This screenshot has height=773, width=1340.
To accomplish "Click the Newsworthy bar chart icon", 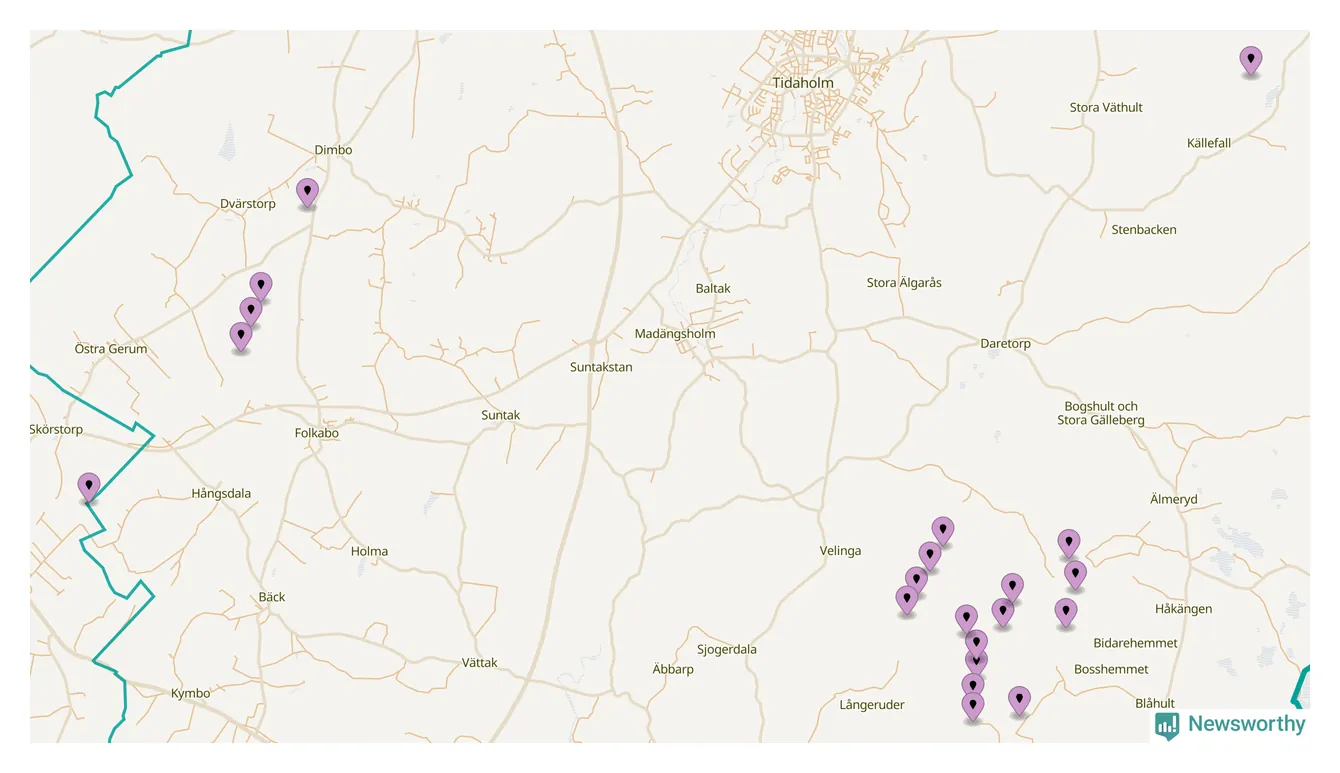I will click(x=1166, y=725).
